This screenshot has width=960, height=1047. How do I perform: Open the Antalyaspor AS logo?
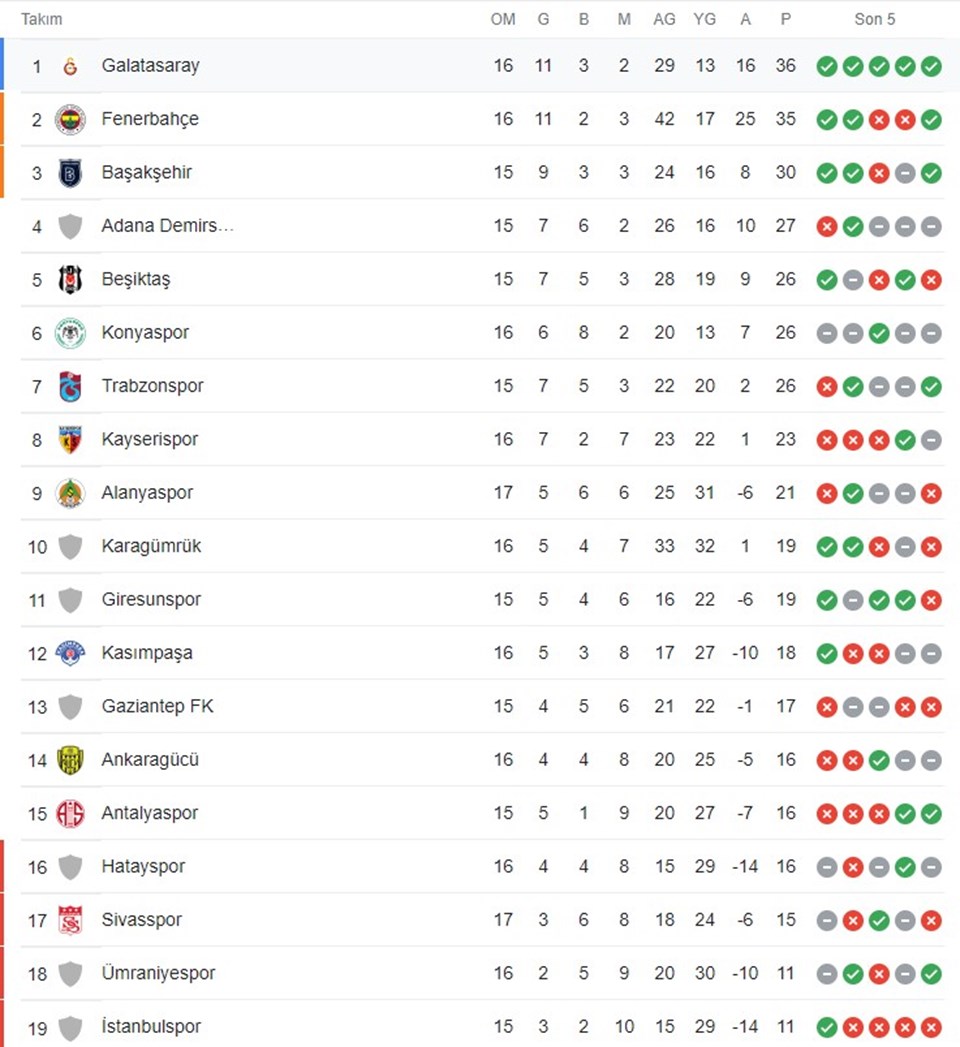point(70,814)
